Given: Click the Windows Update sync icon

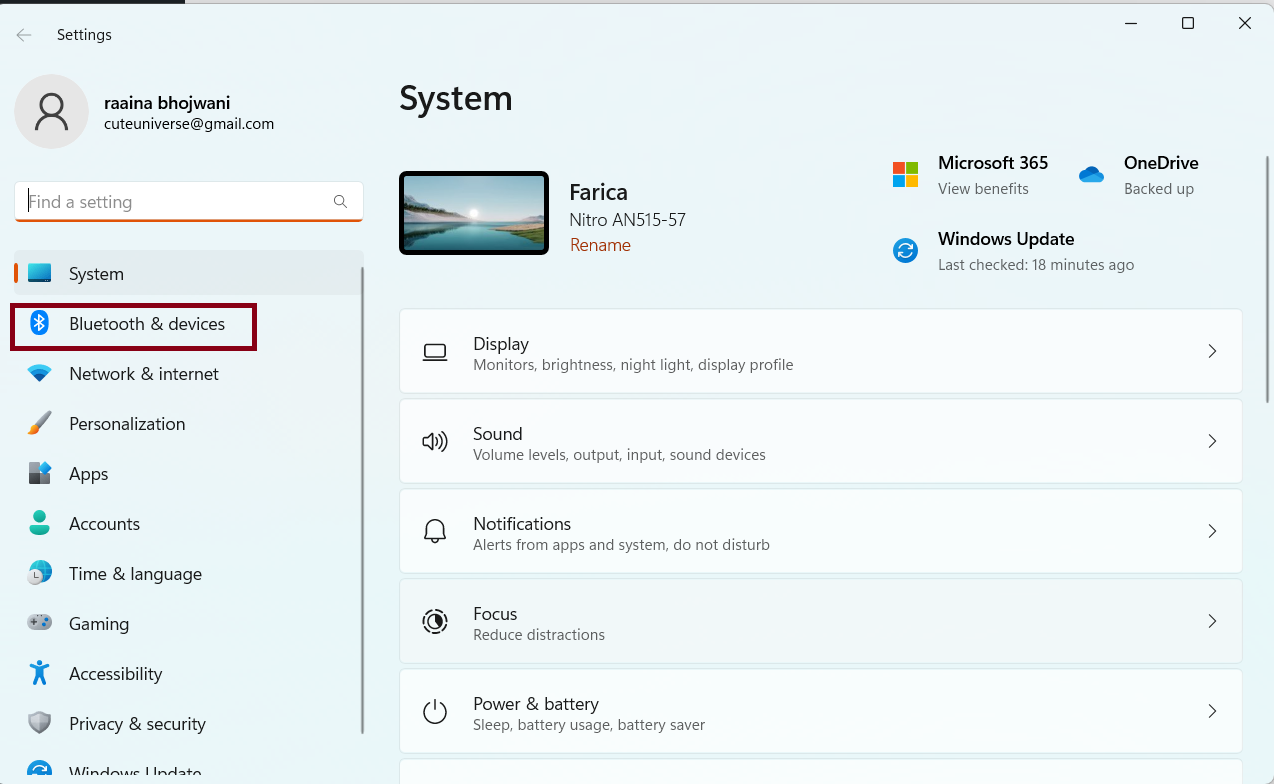Looking at the screenshot, I should (x=905, y=250).
